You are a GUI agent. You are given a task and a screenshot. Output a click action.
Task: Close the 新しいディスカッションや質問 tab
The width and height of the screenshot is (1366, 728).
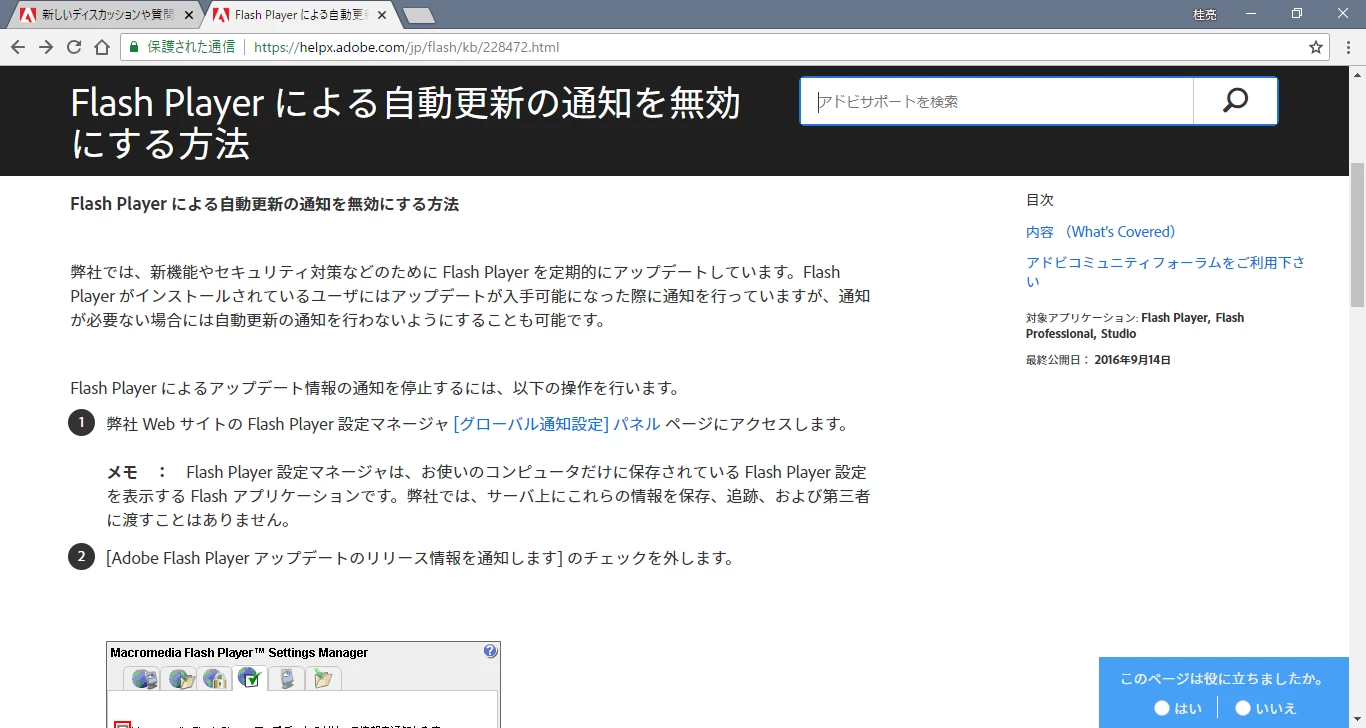point(189,15)
